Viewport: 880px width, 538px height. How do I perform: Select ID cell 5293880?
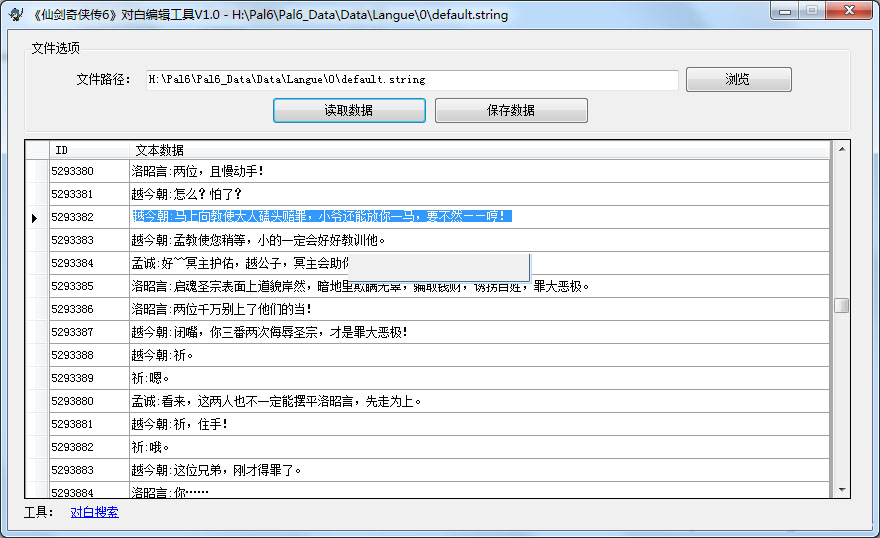click(x=89, y=401)
